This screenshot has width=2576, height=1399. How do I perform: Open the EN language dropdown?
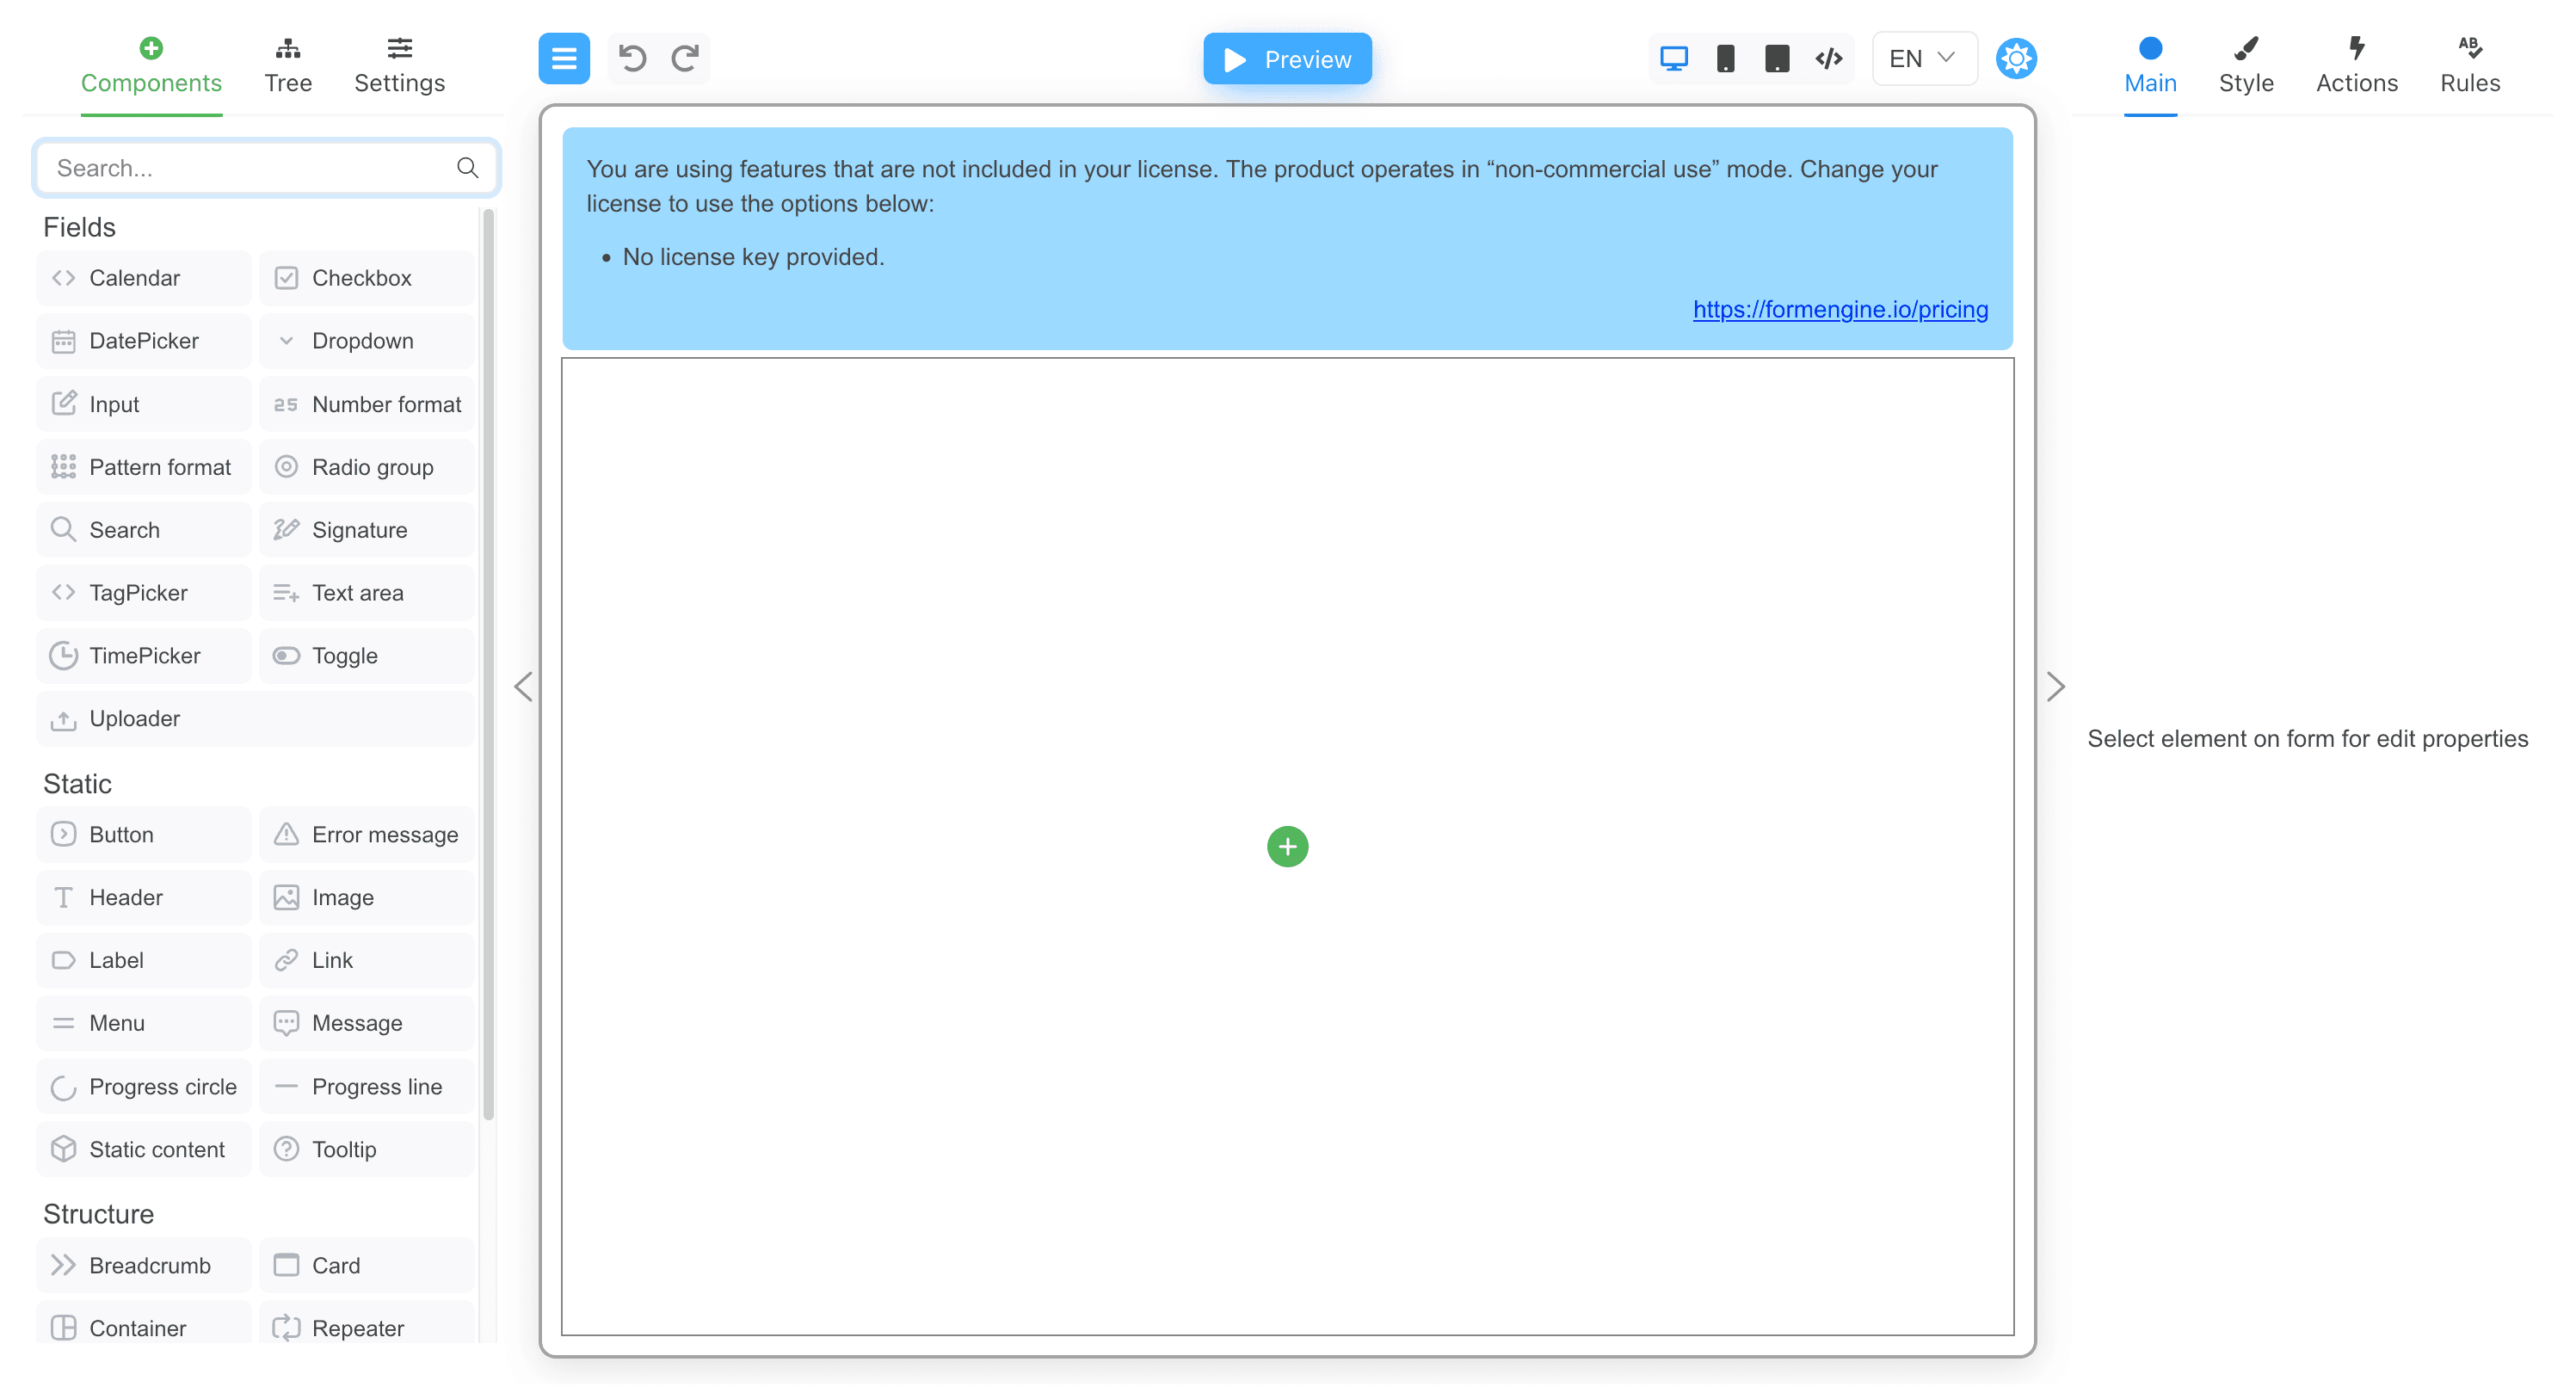(1922, 58)
